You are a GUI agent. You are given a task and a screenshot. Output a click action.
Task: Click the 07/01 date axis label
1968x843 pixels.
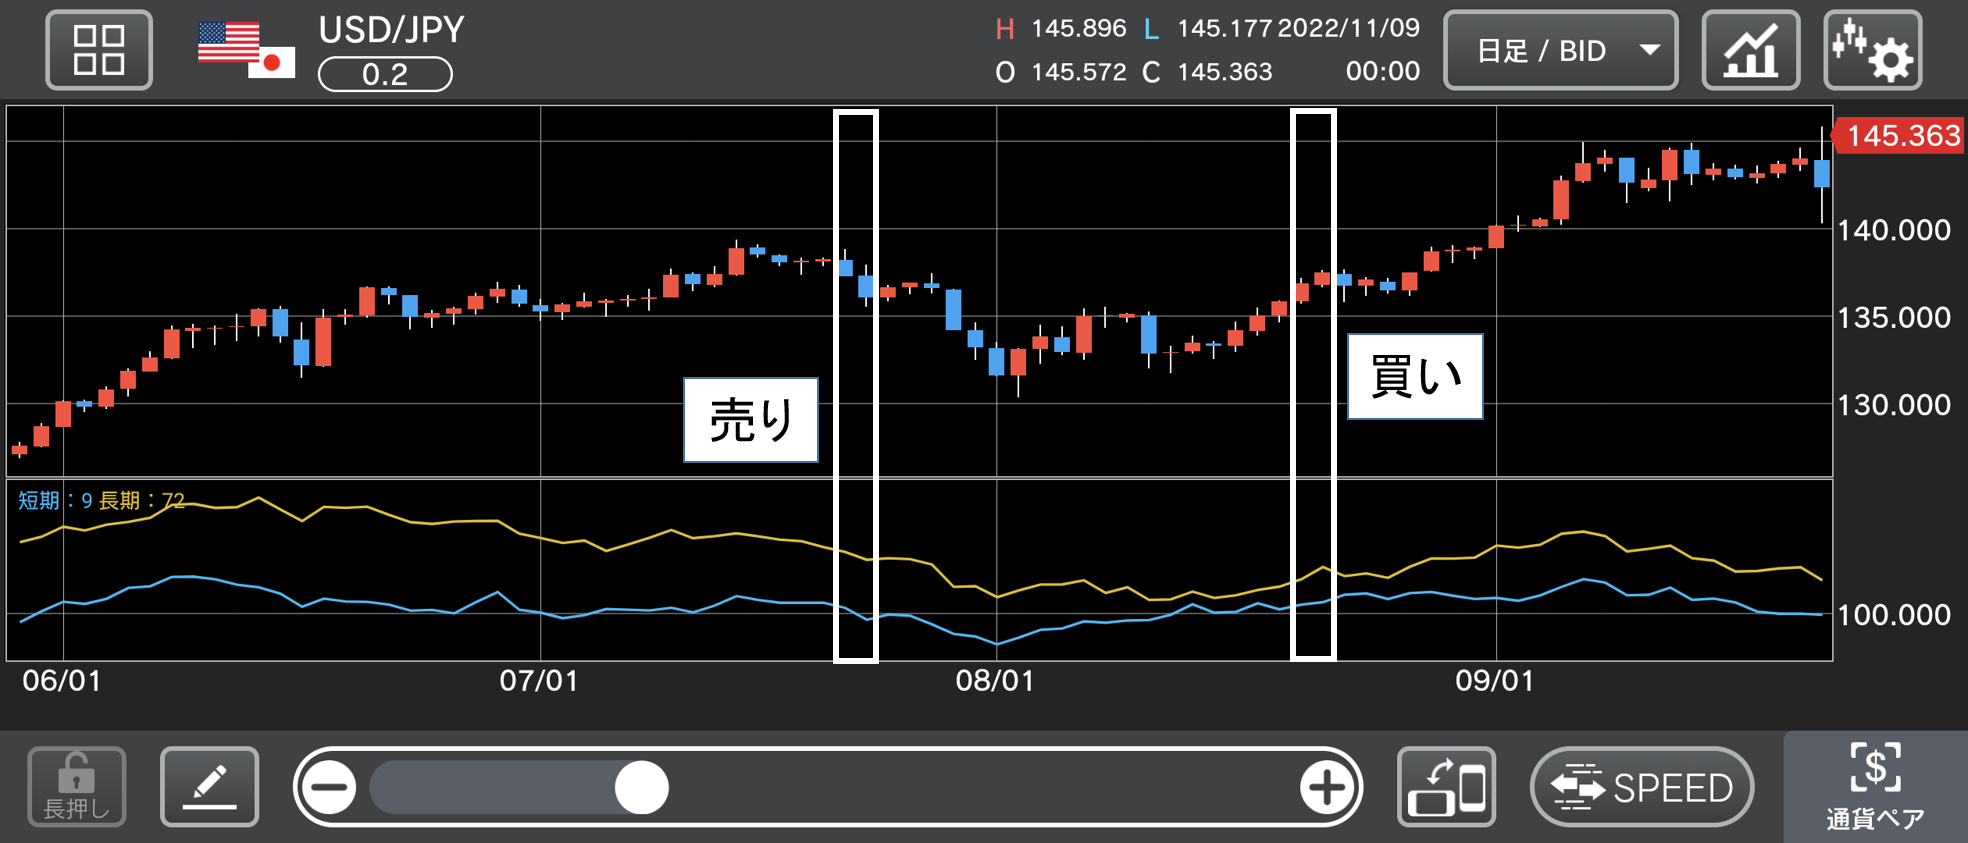coord(539,681)
